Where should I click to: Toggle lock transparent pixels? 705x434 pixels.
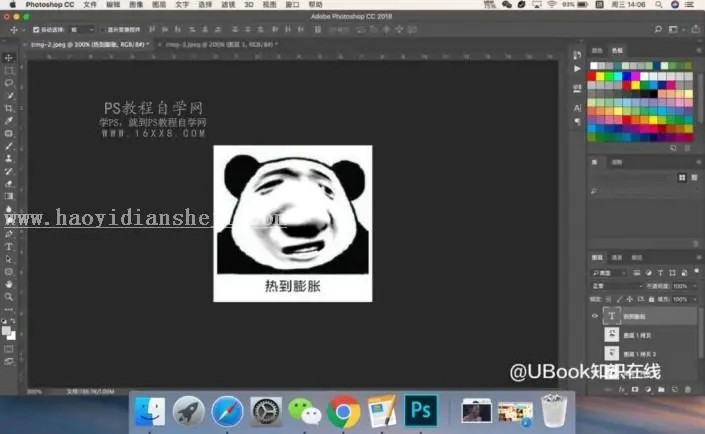608,299
